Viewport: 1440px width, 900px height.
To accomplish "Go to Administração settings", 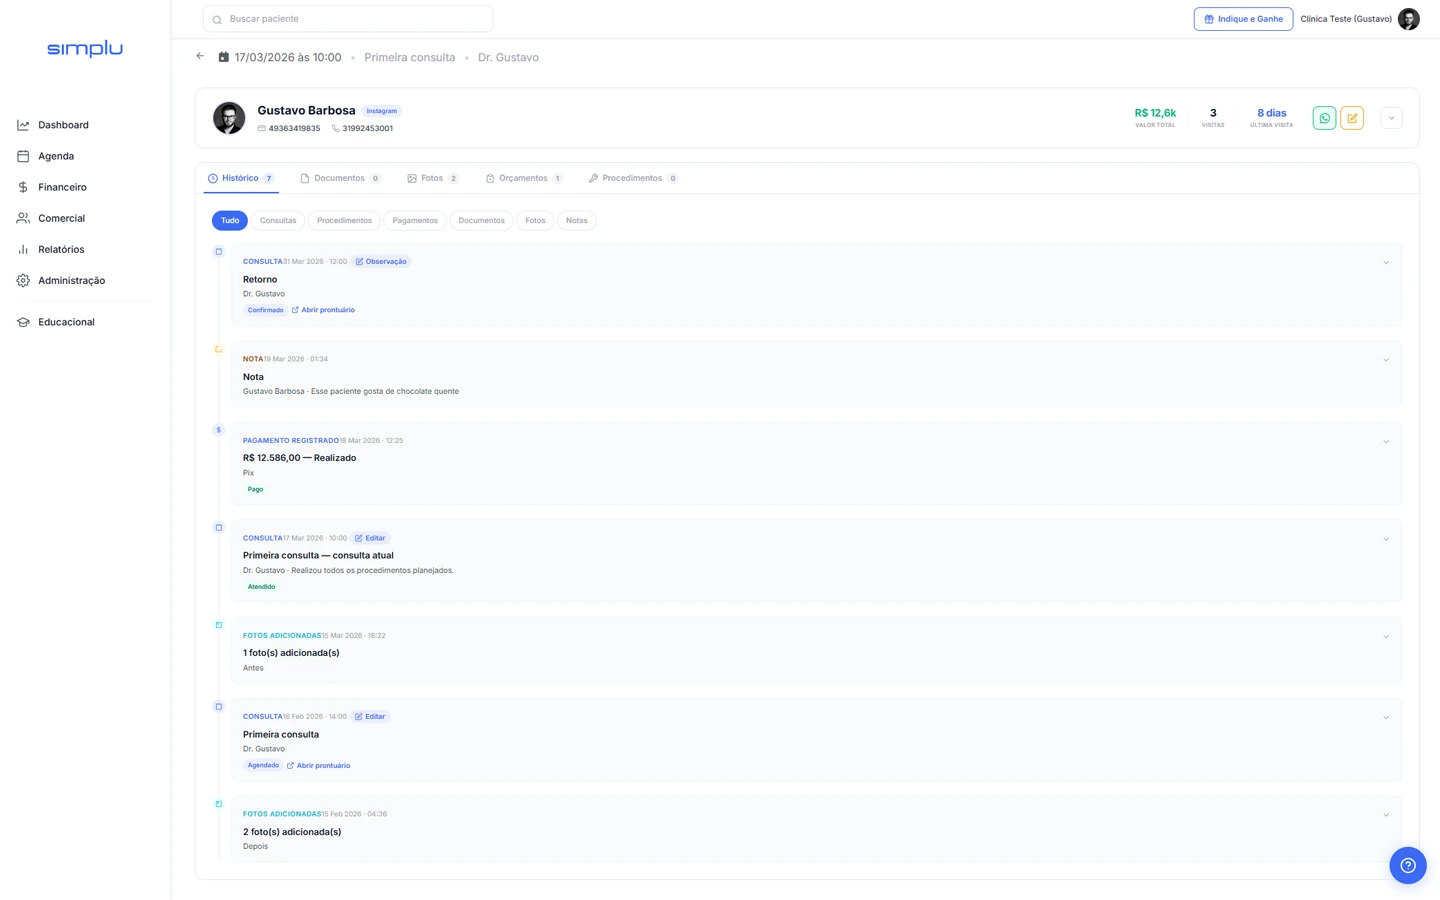I will coord(71,281).
